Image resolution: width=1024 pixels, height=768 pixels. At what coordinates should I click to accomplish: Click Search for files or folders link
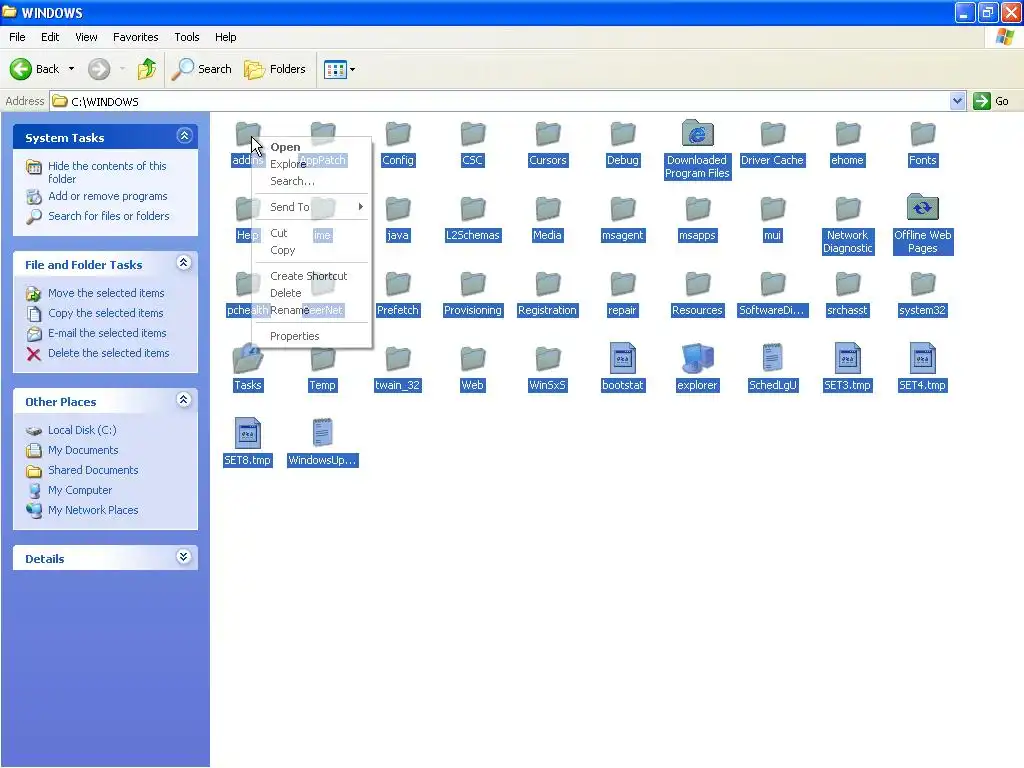(108, 216)
